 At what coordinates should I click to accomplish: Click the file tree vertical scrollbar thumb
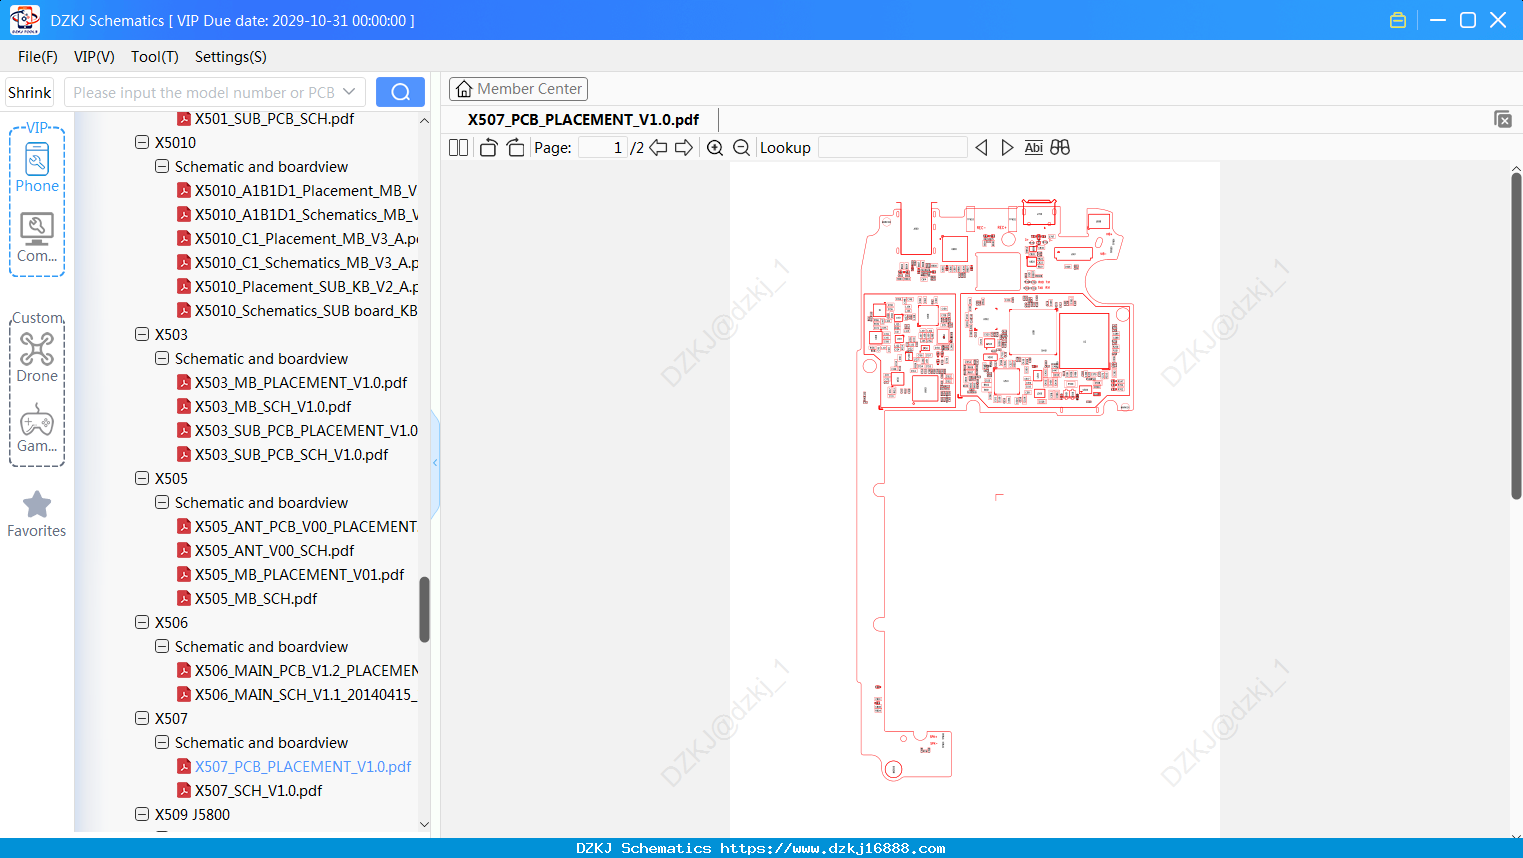pos(424,609)
